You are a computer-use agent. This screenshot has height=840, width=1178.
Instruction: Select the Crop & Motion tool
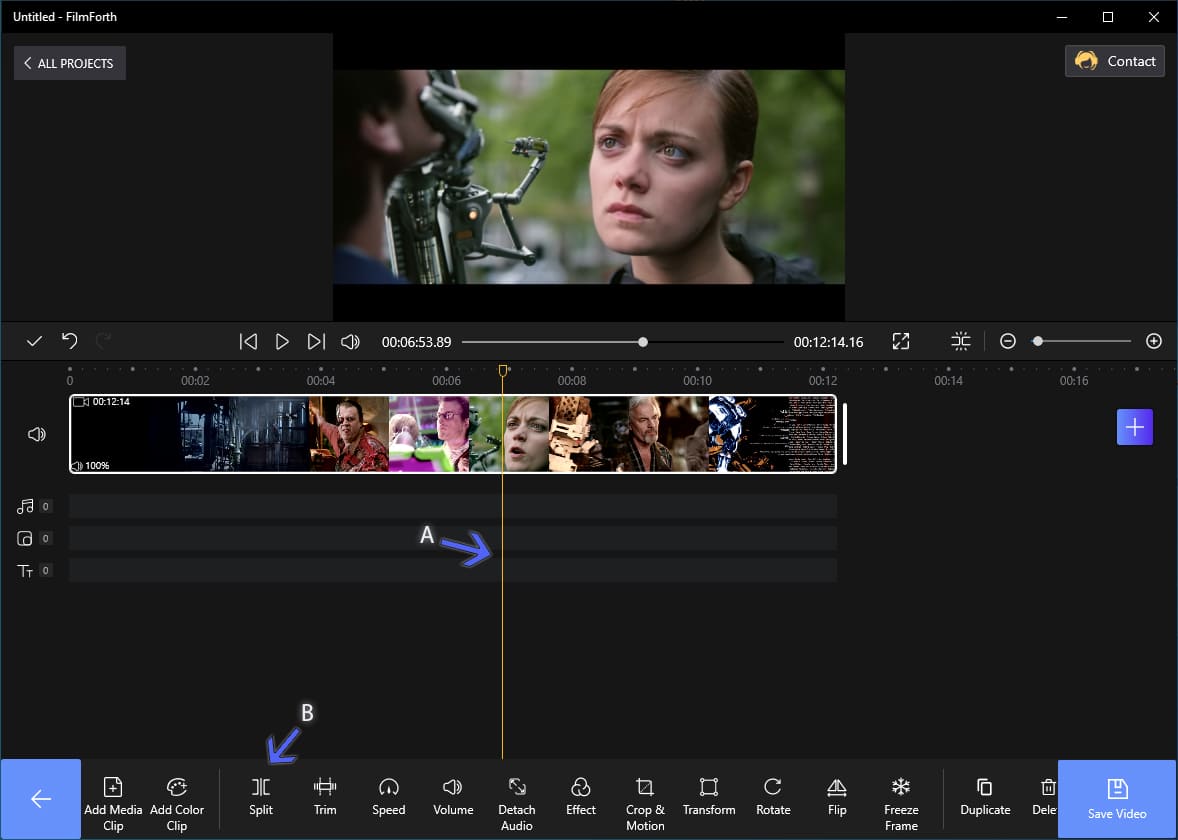point(645,805)
